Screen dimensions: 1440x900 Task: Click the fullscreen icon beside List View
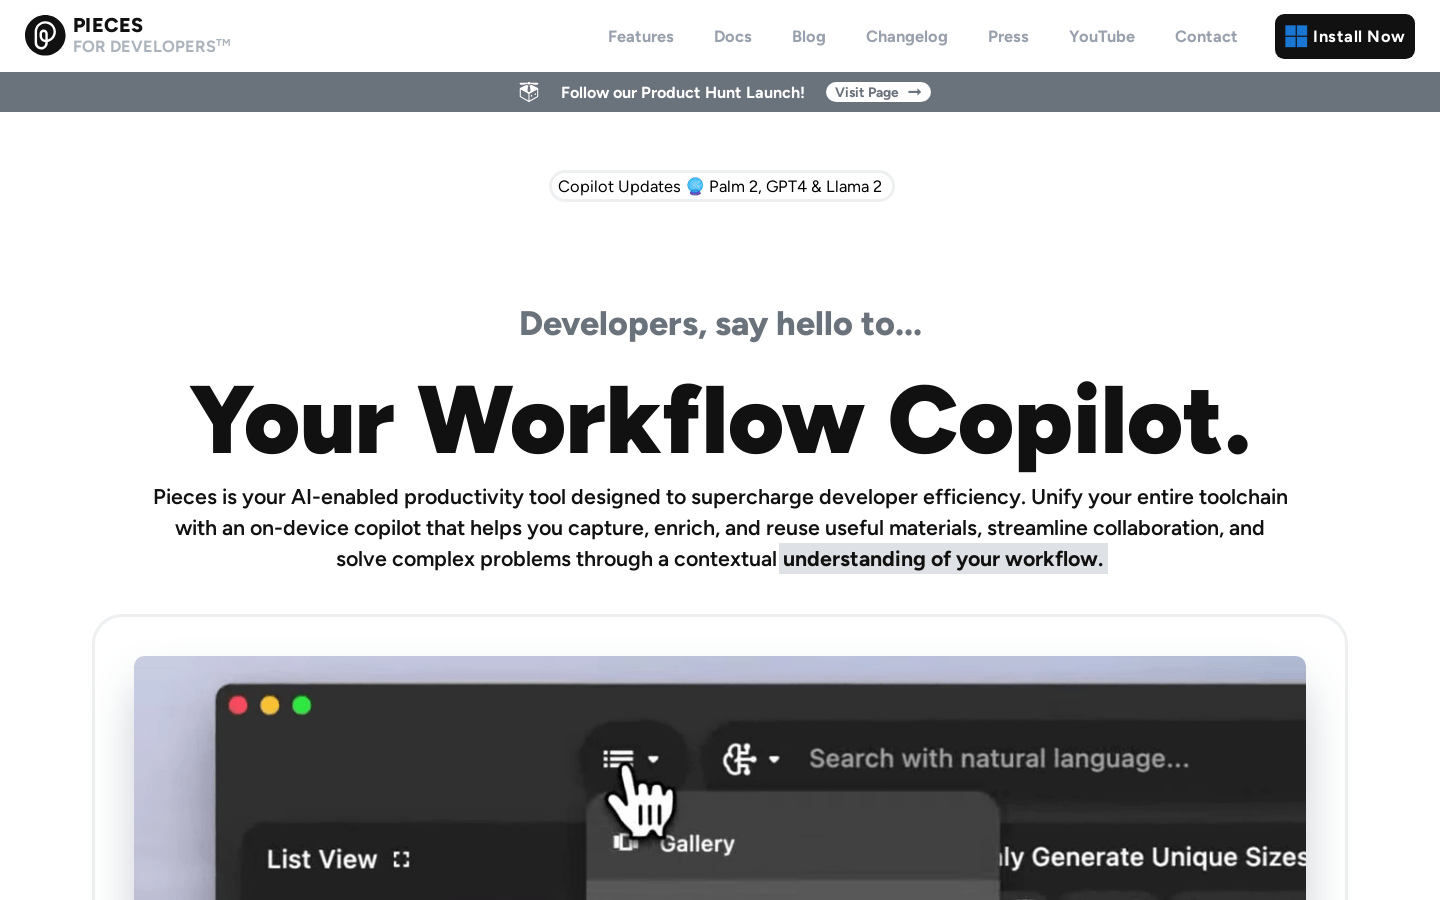402,859
